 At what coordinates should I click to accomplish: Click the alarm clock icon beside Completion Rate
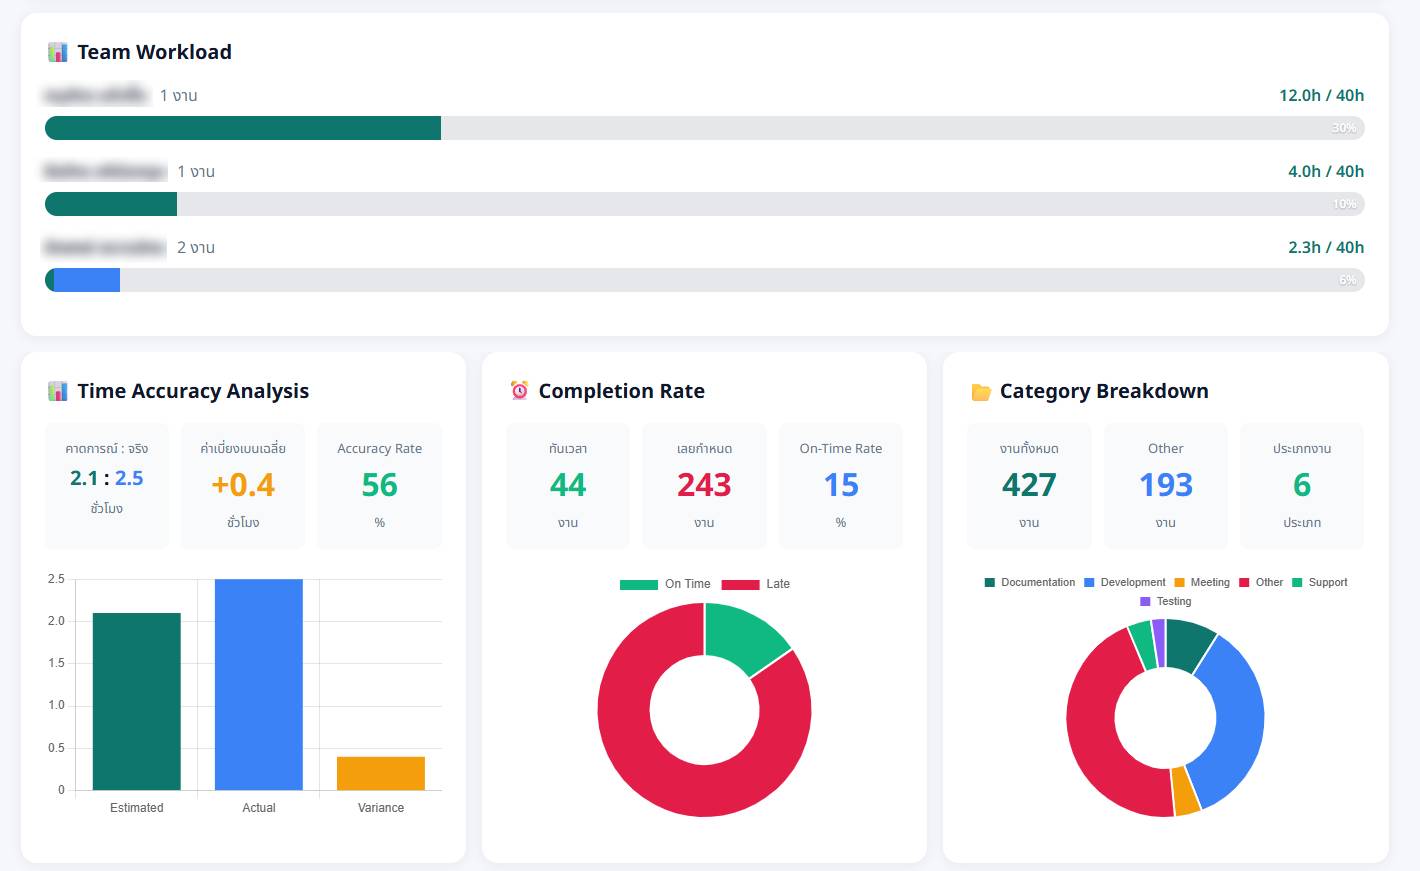(x=519, y=391)
